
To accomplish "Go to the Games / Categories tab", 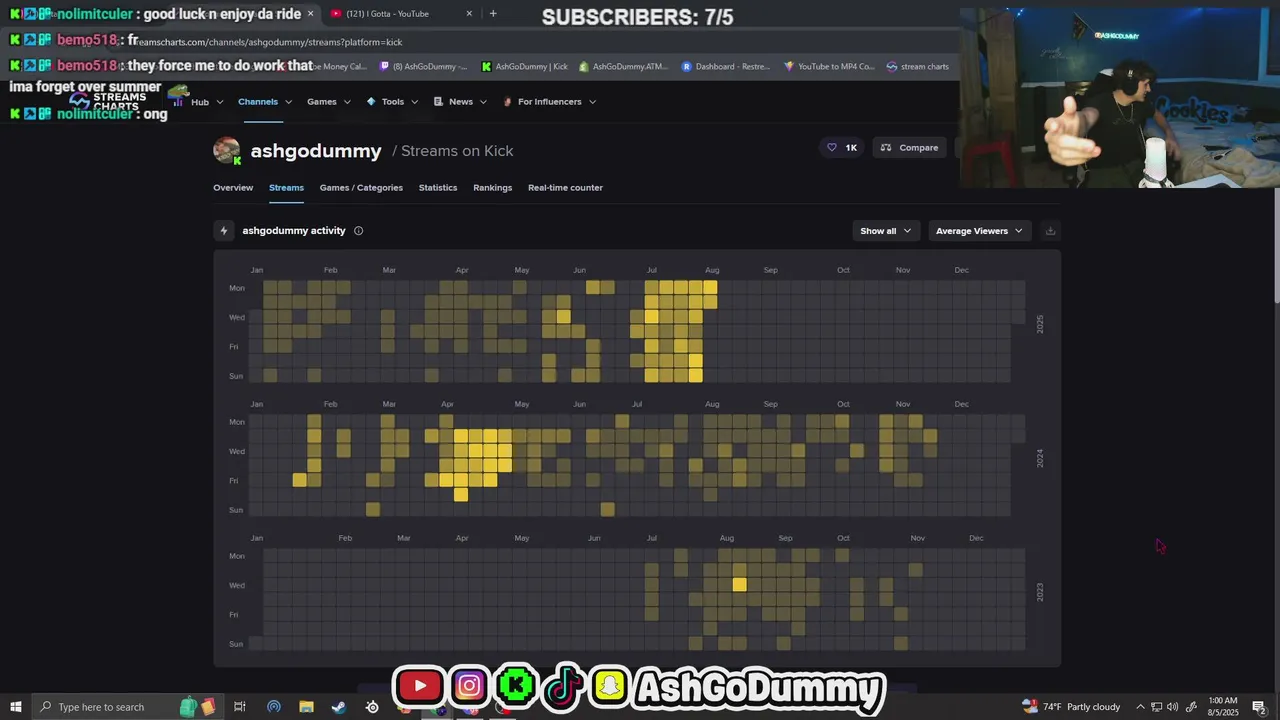I will [361, 188].
